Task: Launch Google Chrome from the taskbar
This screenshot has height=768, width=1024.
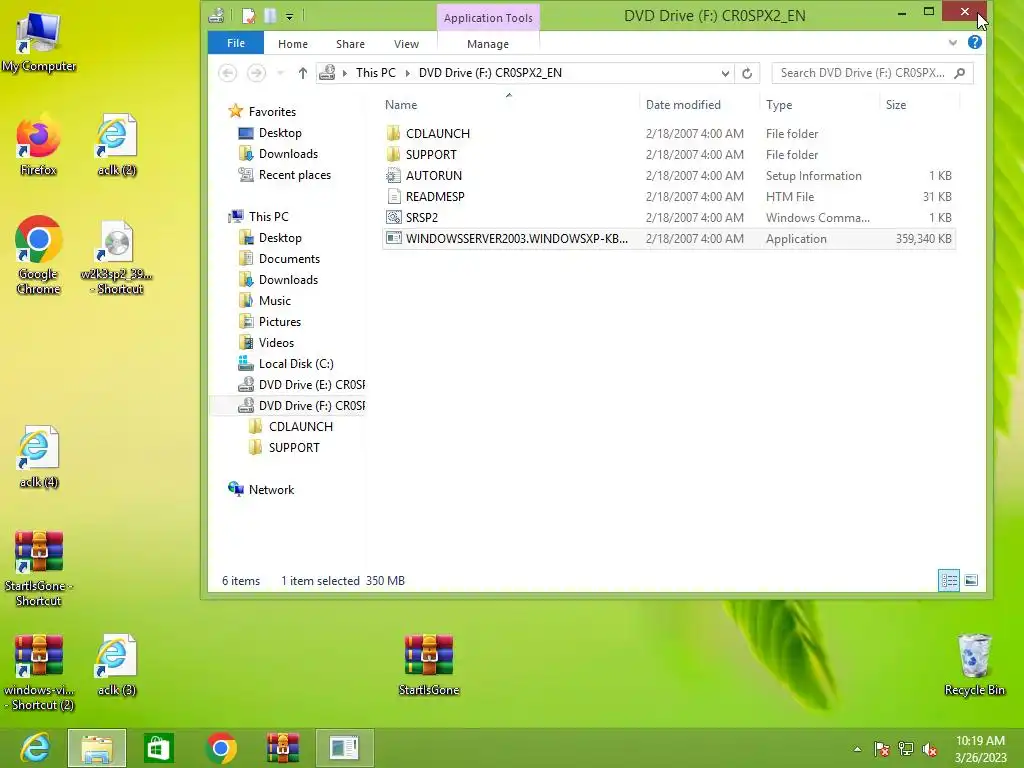Action: pos(221,748)
